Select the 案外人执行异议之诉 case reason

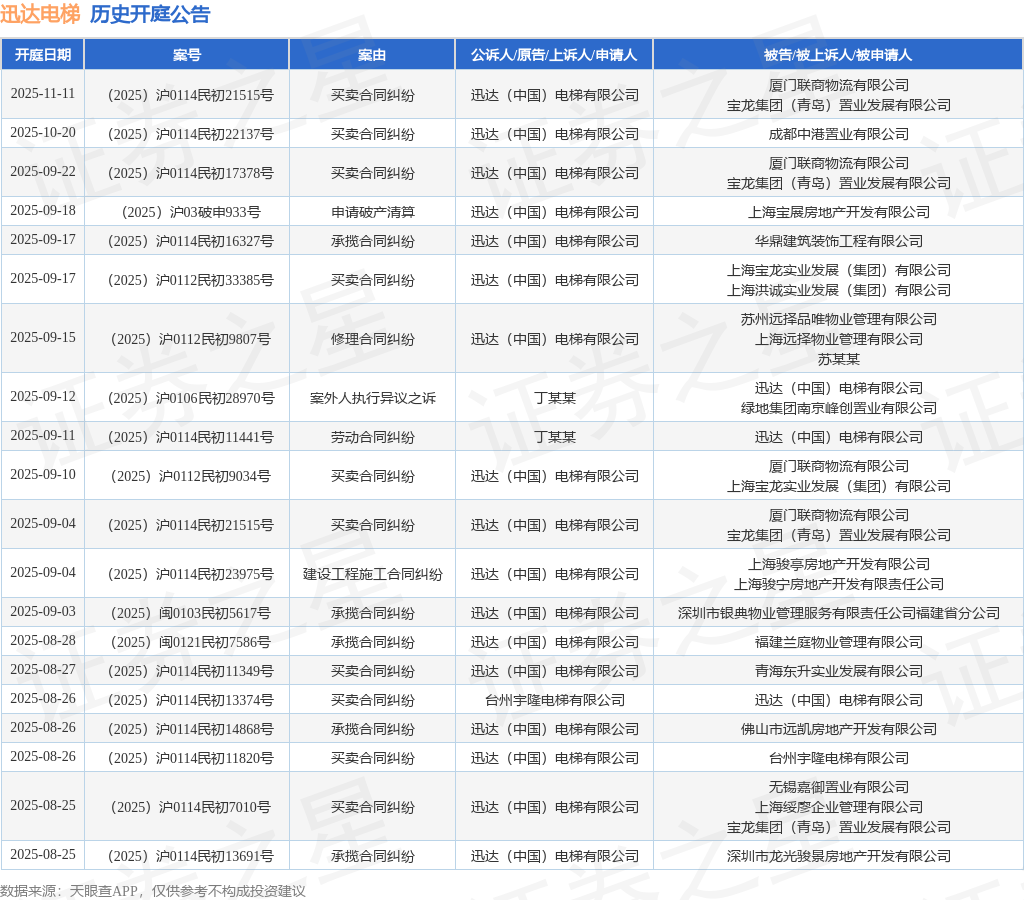coord(371,397)
